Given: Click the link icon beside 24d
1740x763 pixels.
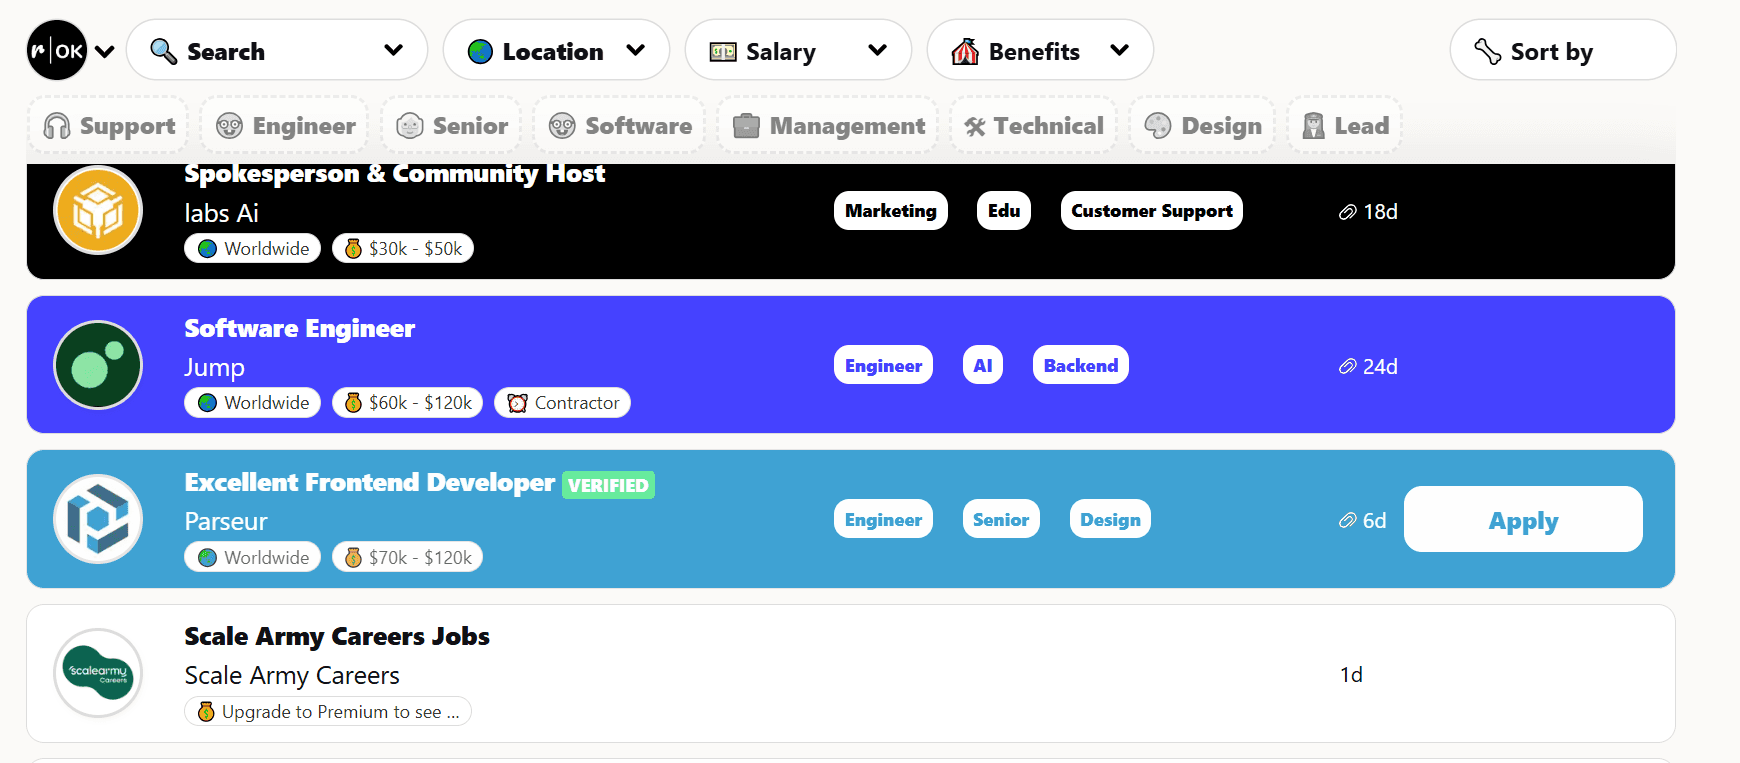Looking at the screenshot, I should [1348, 366].
